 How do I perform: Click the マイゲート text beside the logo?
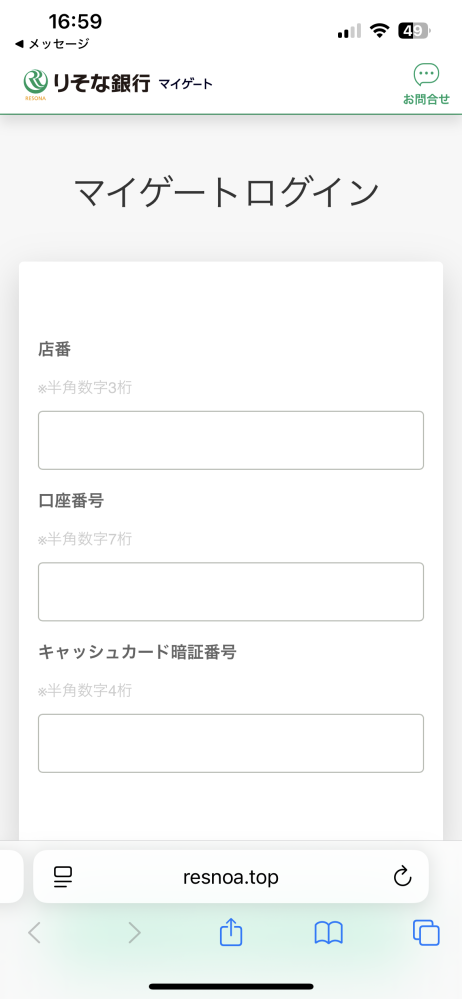coord(185,83)
